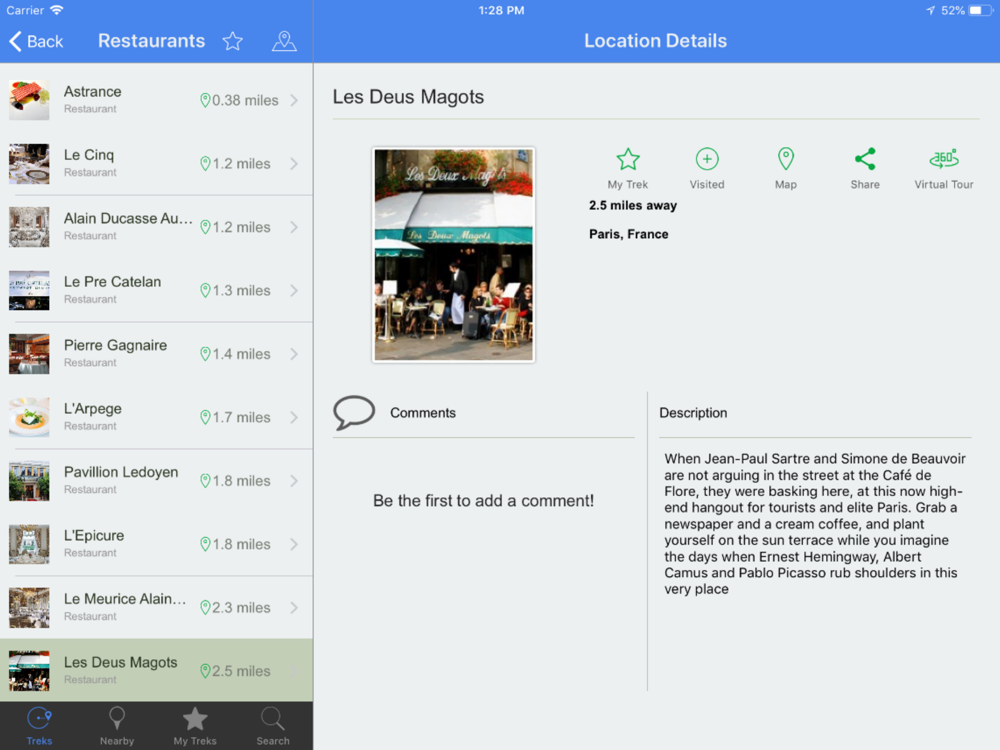This screenshot has width=1000, height=750.
Task: Select Pierre Gagnaire restaurant name
Action: (x=115, y=345)
